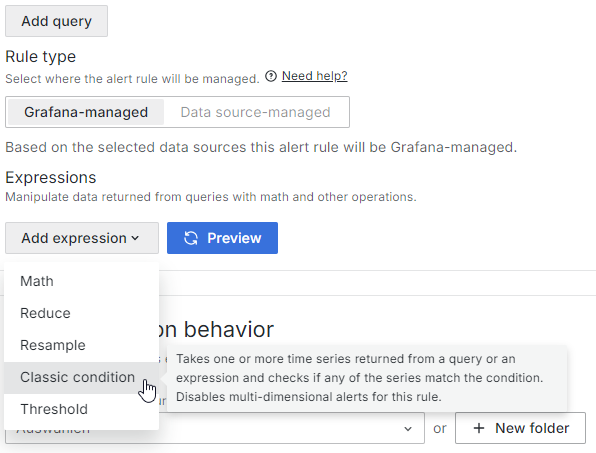
Task: Pick Threshold from the expression list
Action: click(81, 409)
